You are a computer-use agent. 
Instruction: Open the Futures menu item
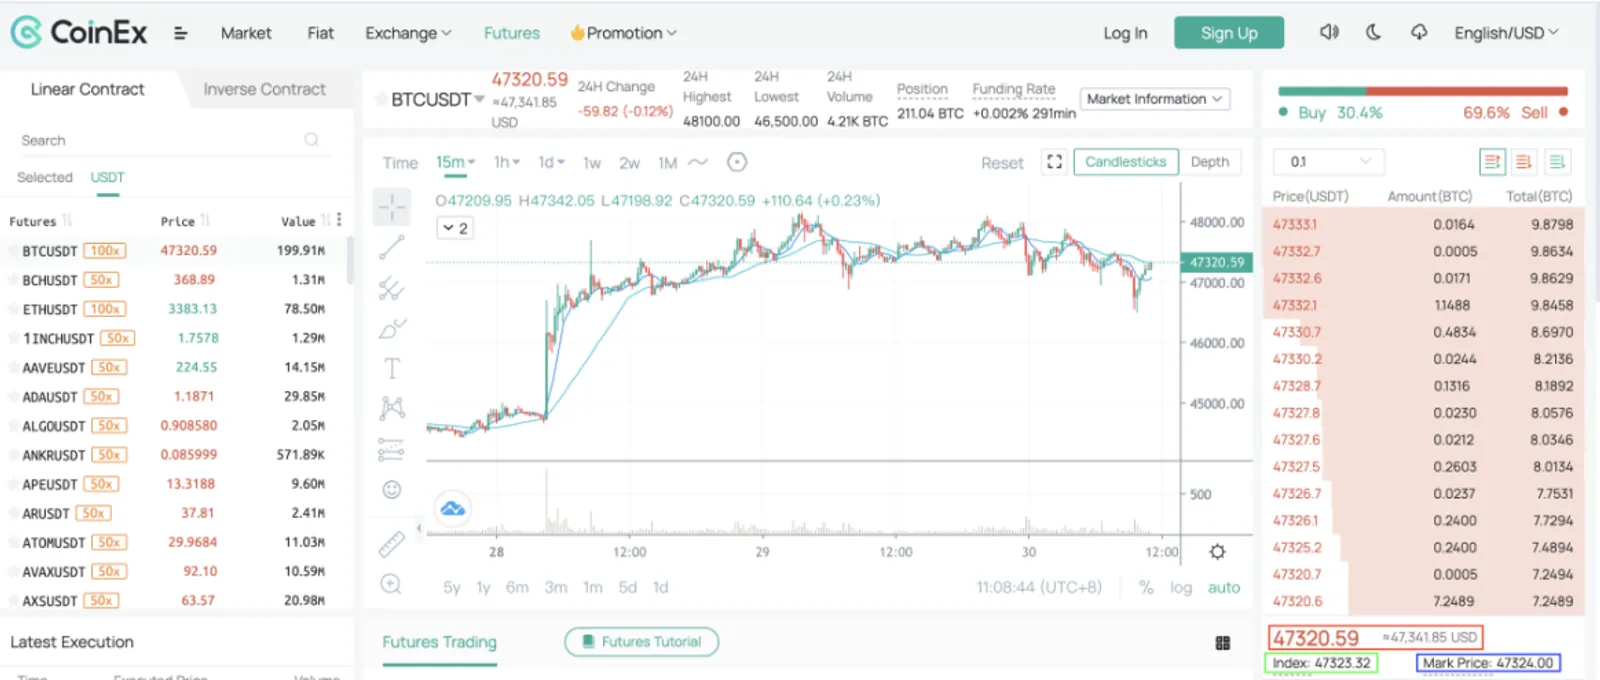click(512, 33)
